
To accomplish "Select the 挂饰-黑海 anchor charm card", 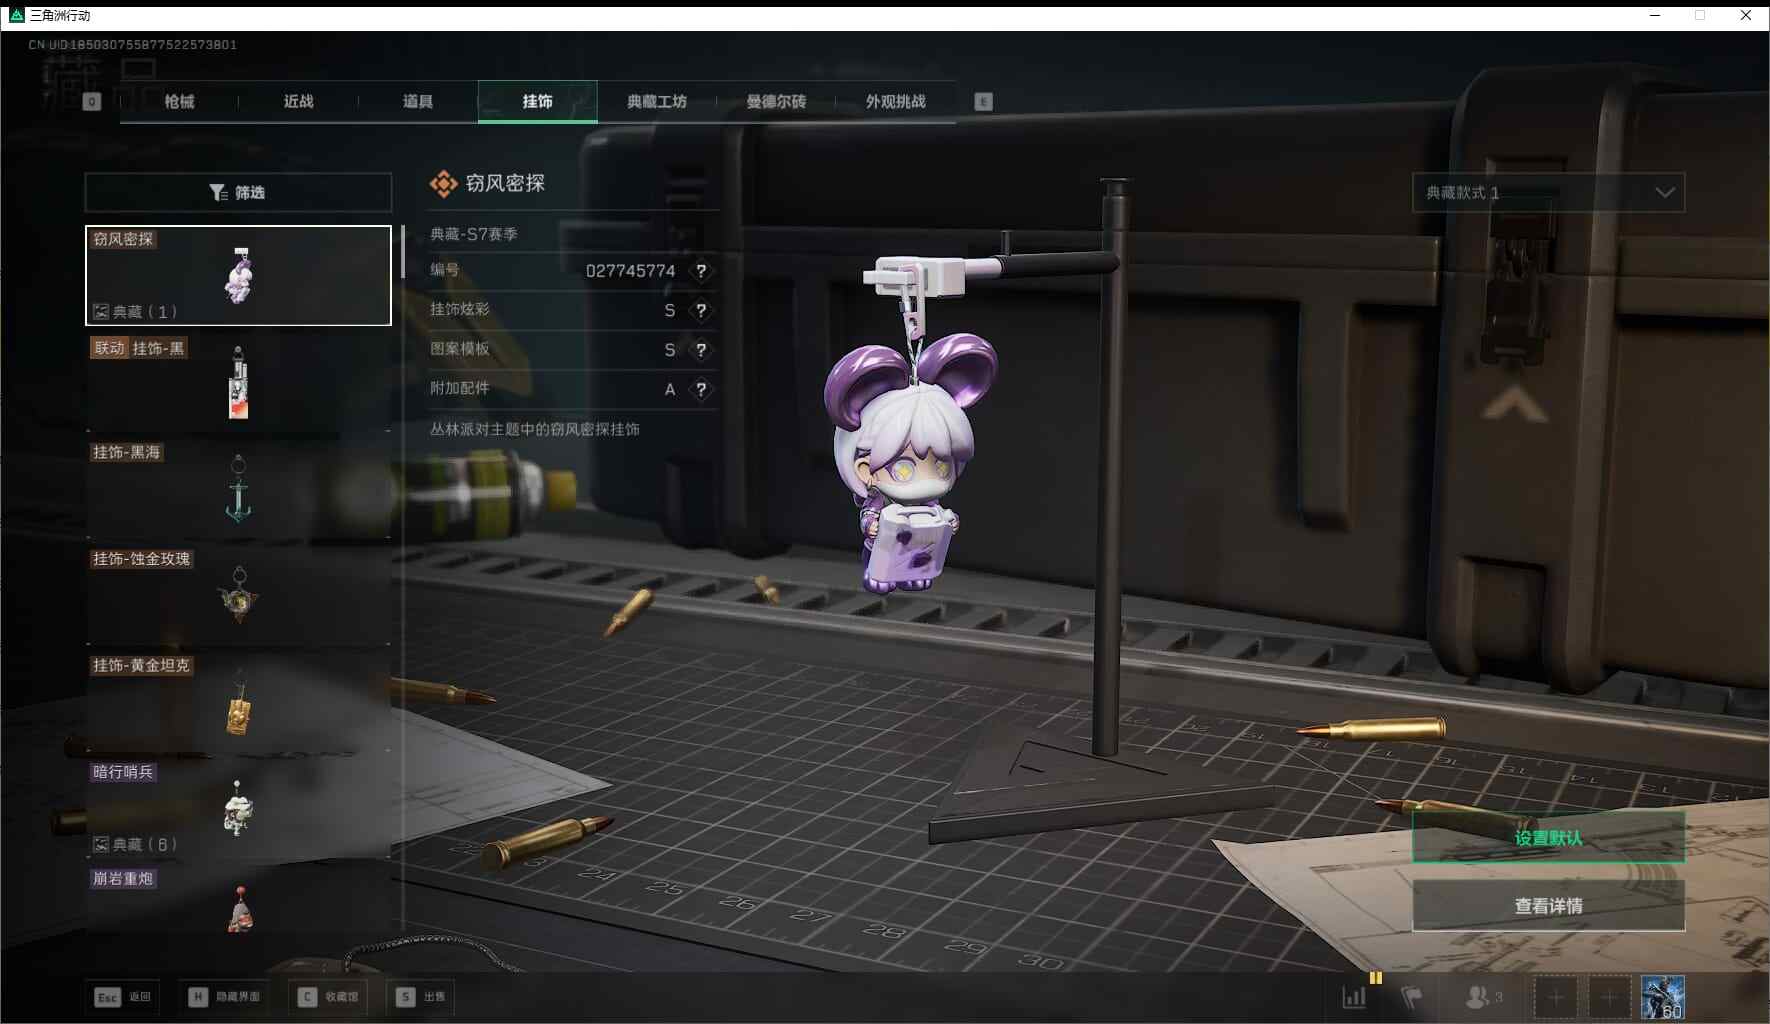I will pyautogui.click(x=238, y=490).
